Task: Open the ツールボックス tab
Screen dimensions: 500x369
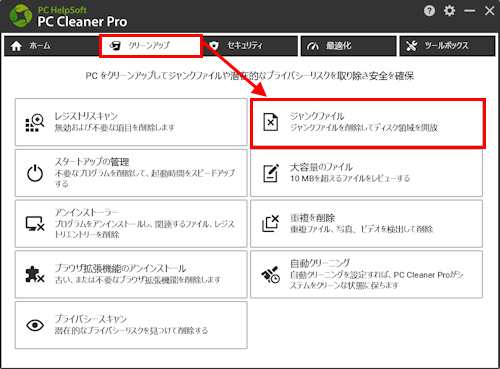Action: [447, 46]
